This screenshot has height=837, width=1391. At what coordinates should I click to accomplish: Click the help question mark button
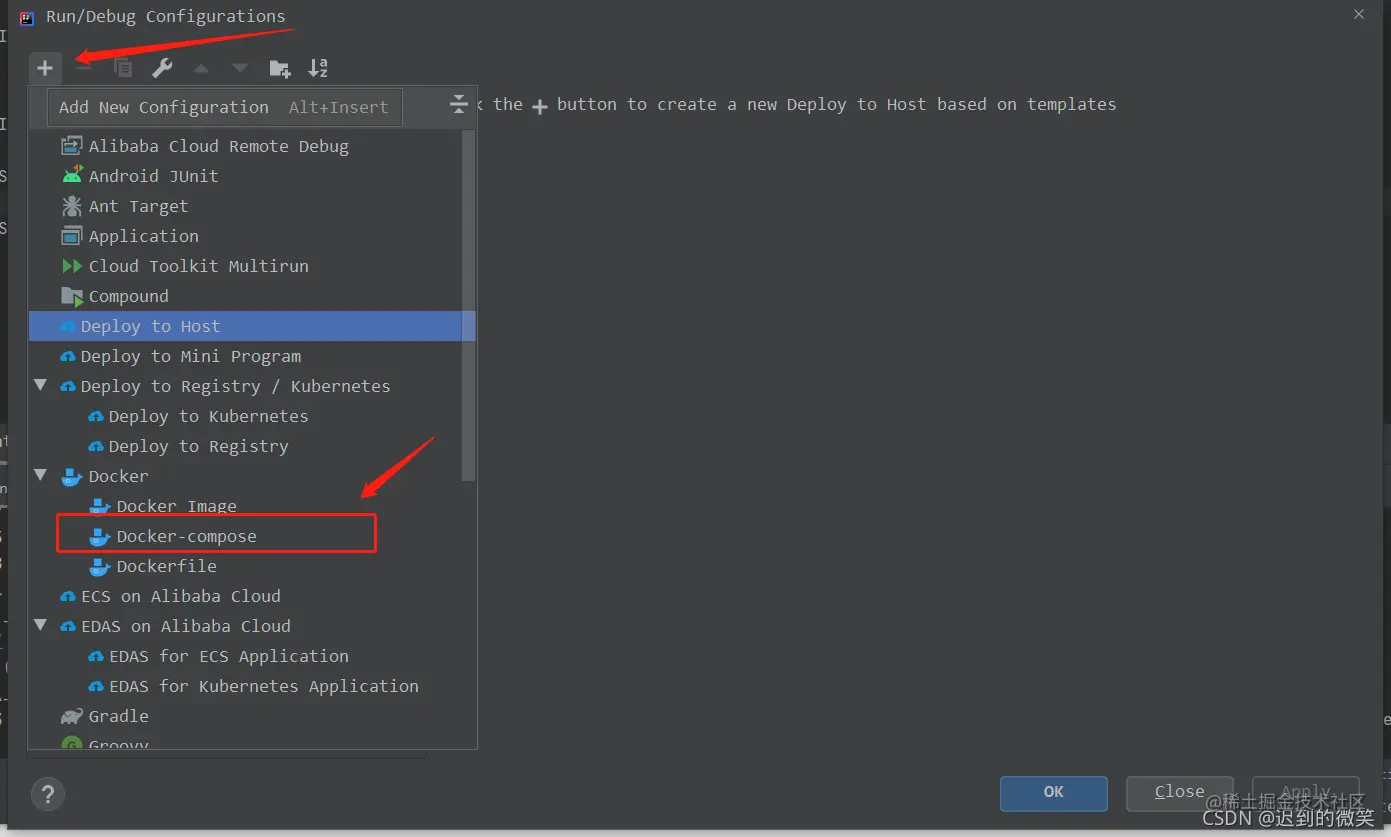point(48,794)
